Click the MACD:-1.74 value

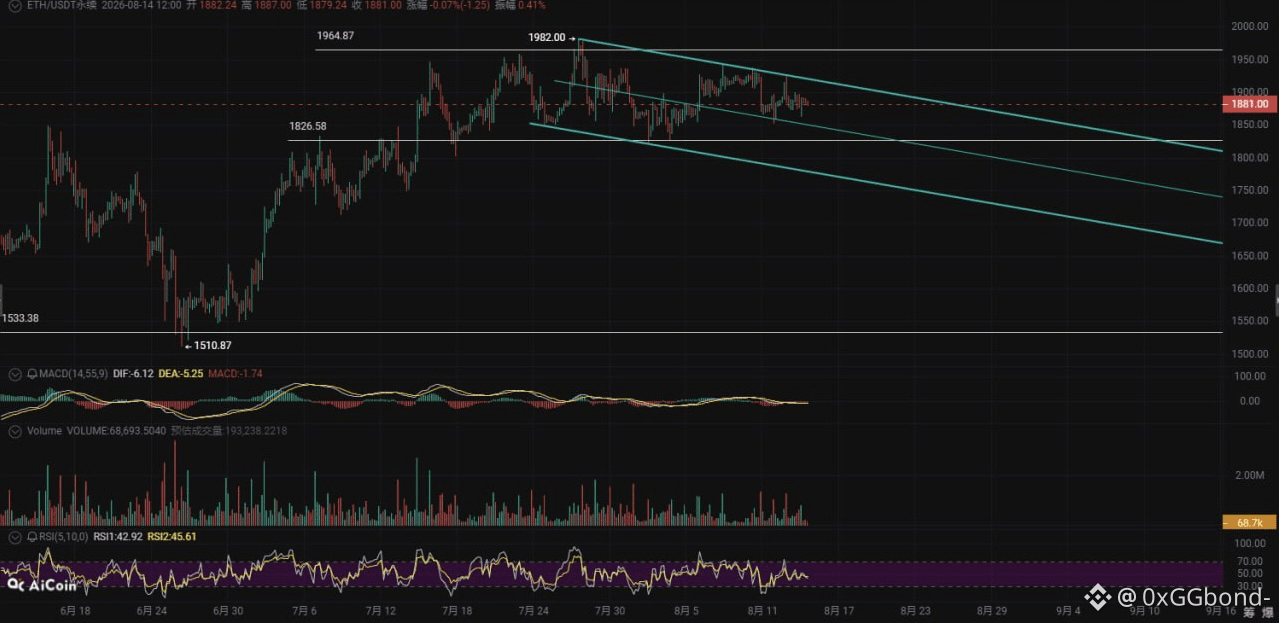point(237,374)
